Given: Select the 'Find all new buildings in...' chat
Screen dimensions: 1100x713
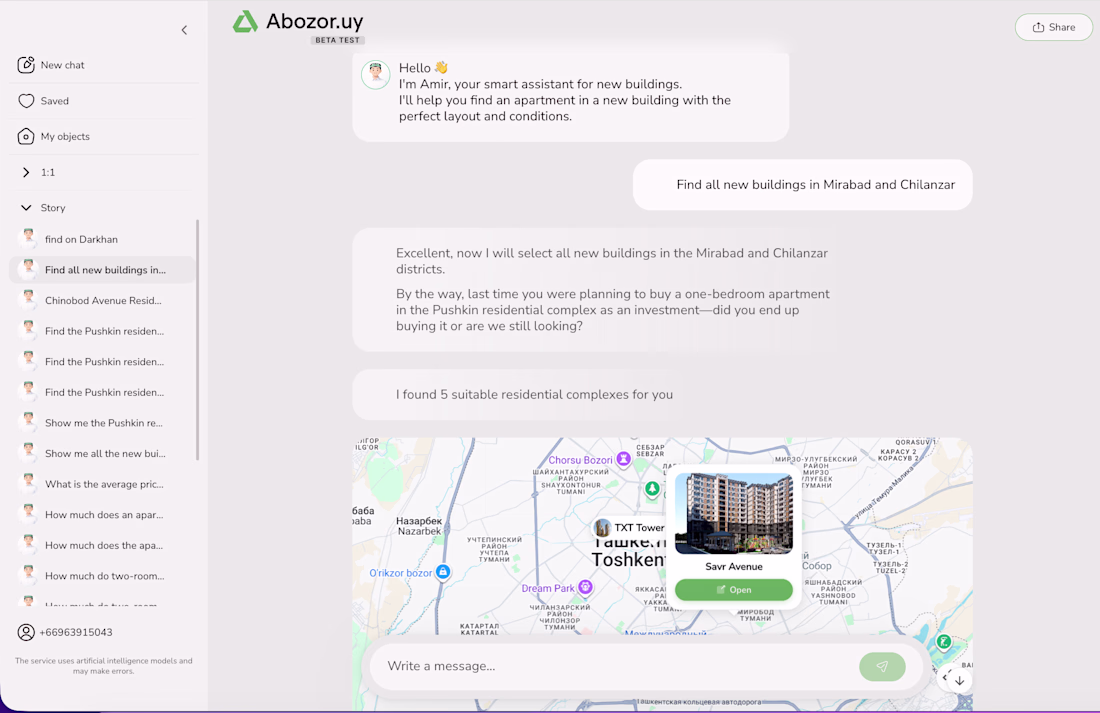Looking at the screenshot, I should click(102, 269).
